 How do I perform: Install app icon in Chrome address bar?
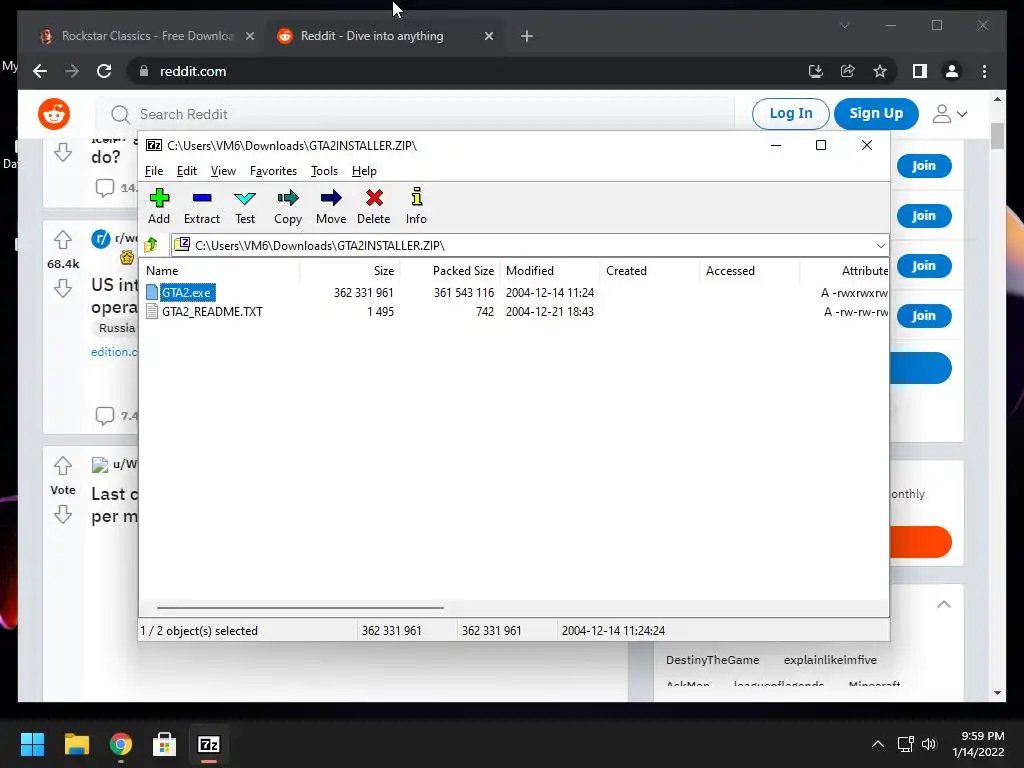(816, 71)
